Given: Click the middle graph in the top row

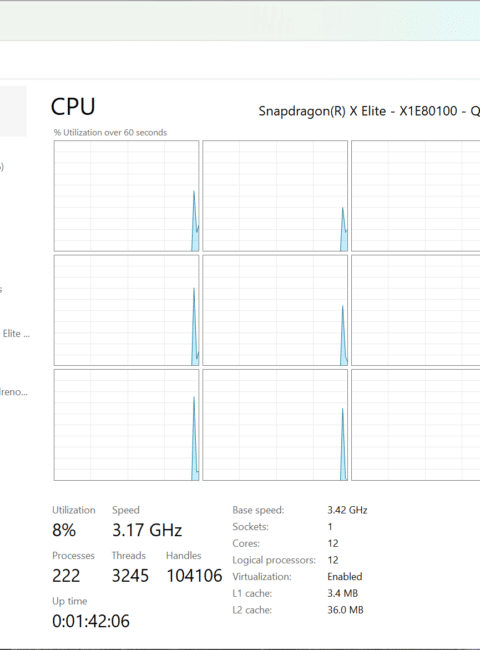Looking at the screenshot, I should (275, 196).
